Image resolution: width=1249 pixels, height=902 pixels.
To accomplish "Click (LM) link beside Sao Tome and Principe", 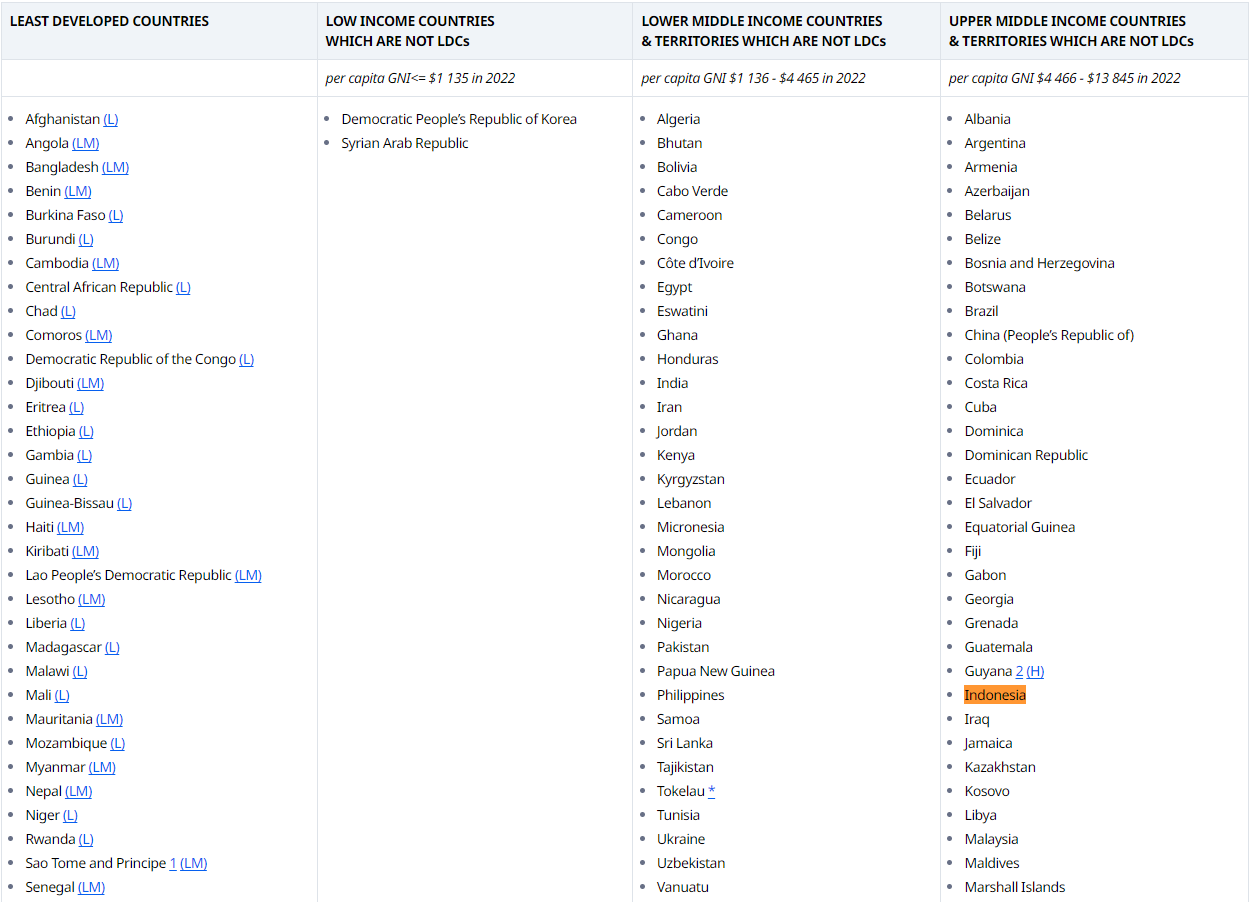I will (x=194, y=863).
